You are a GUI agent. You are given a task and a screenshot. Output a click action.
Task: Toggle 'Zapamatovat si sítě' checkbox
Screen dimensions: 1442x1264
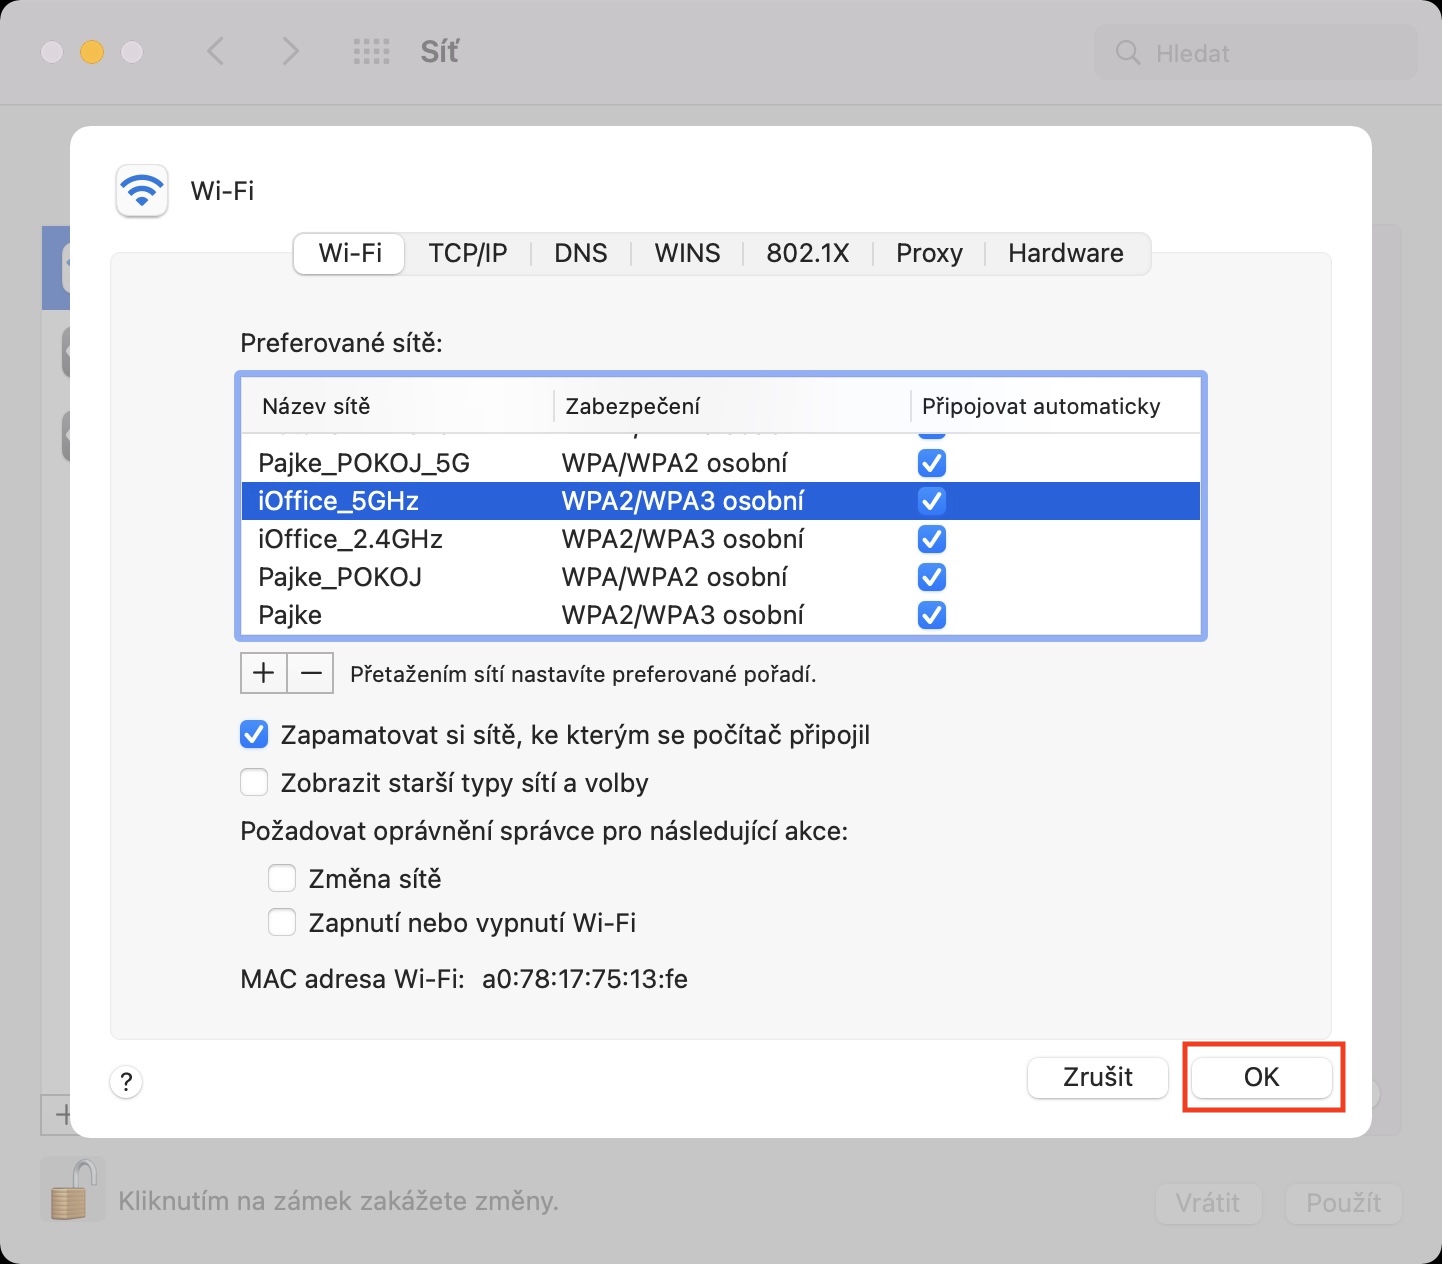coord(254,735)
